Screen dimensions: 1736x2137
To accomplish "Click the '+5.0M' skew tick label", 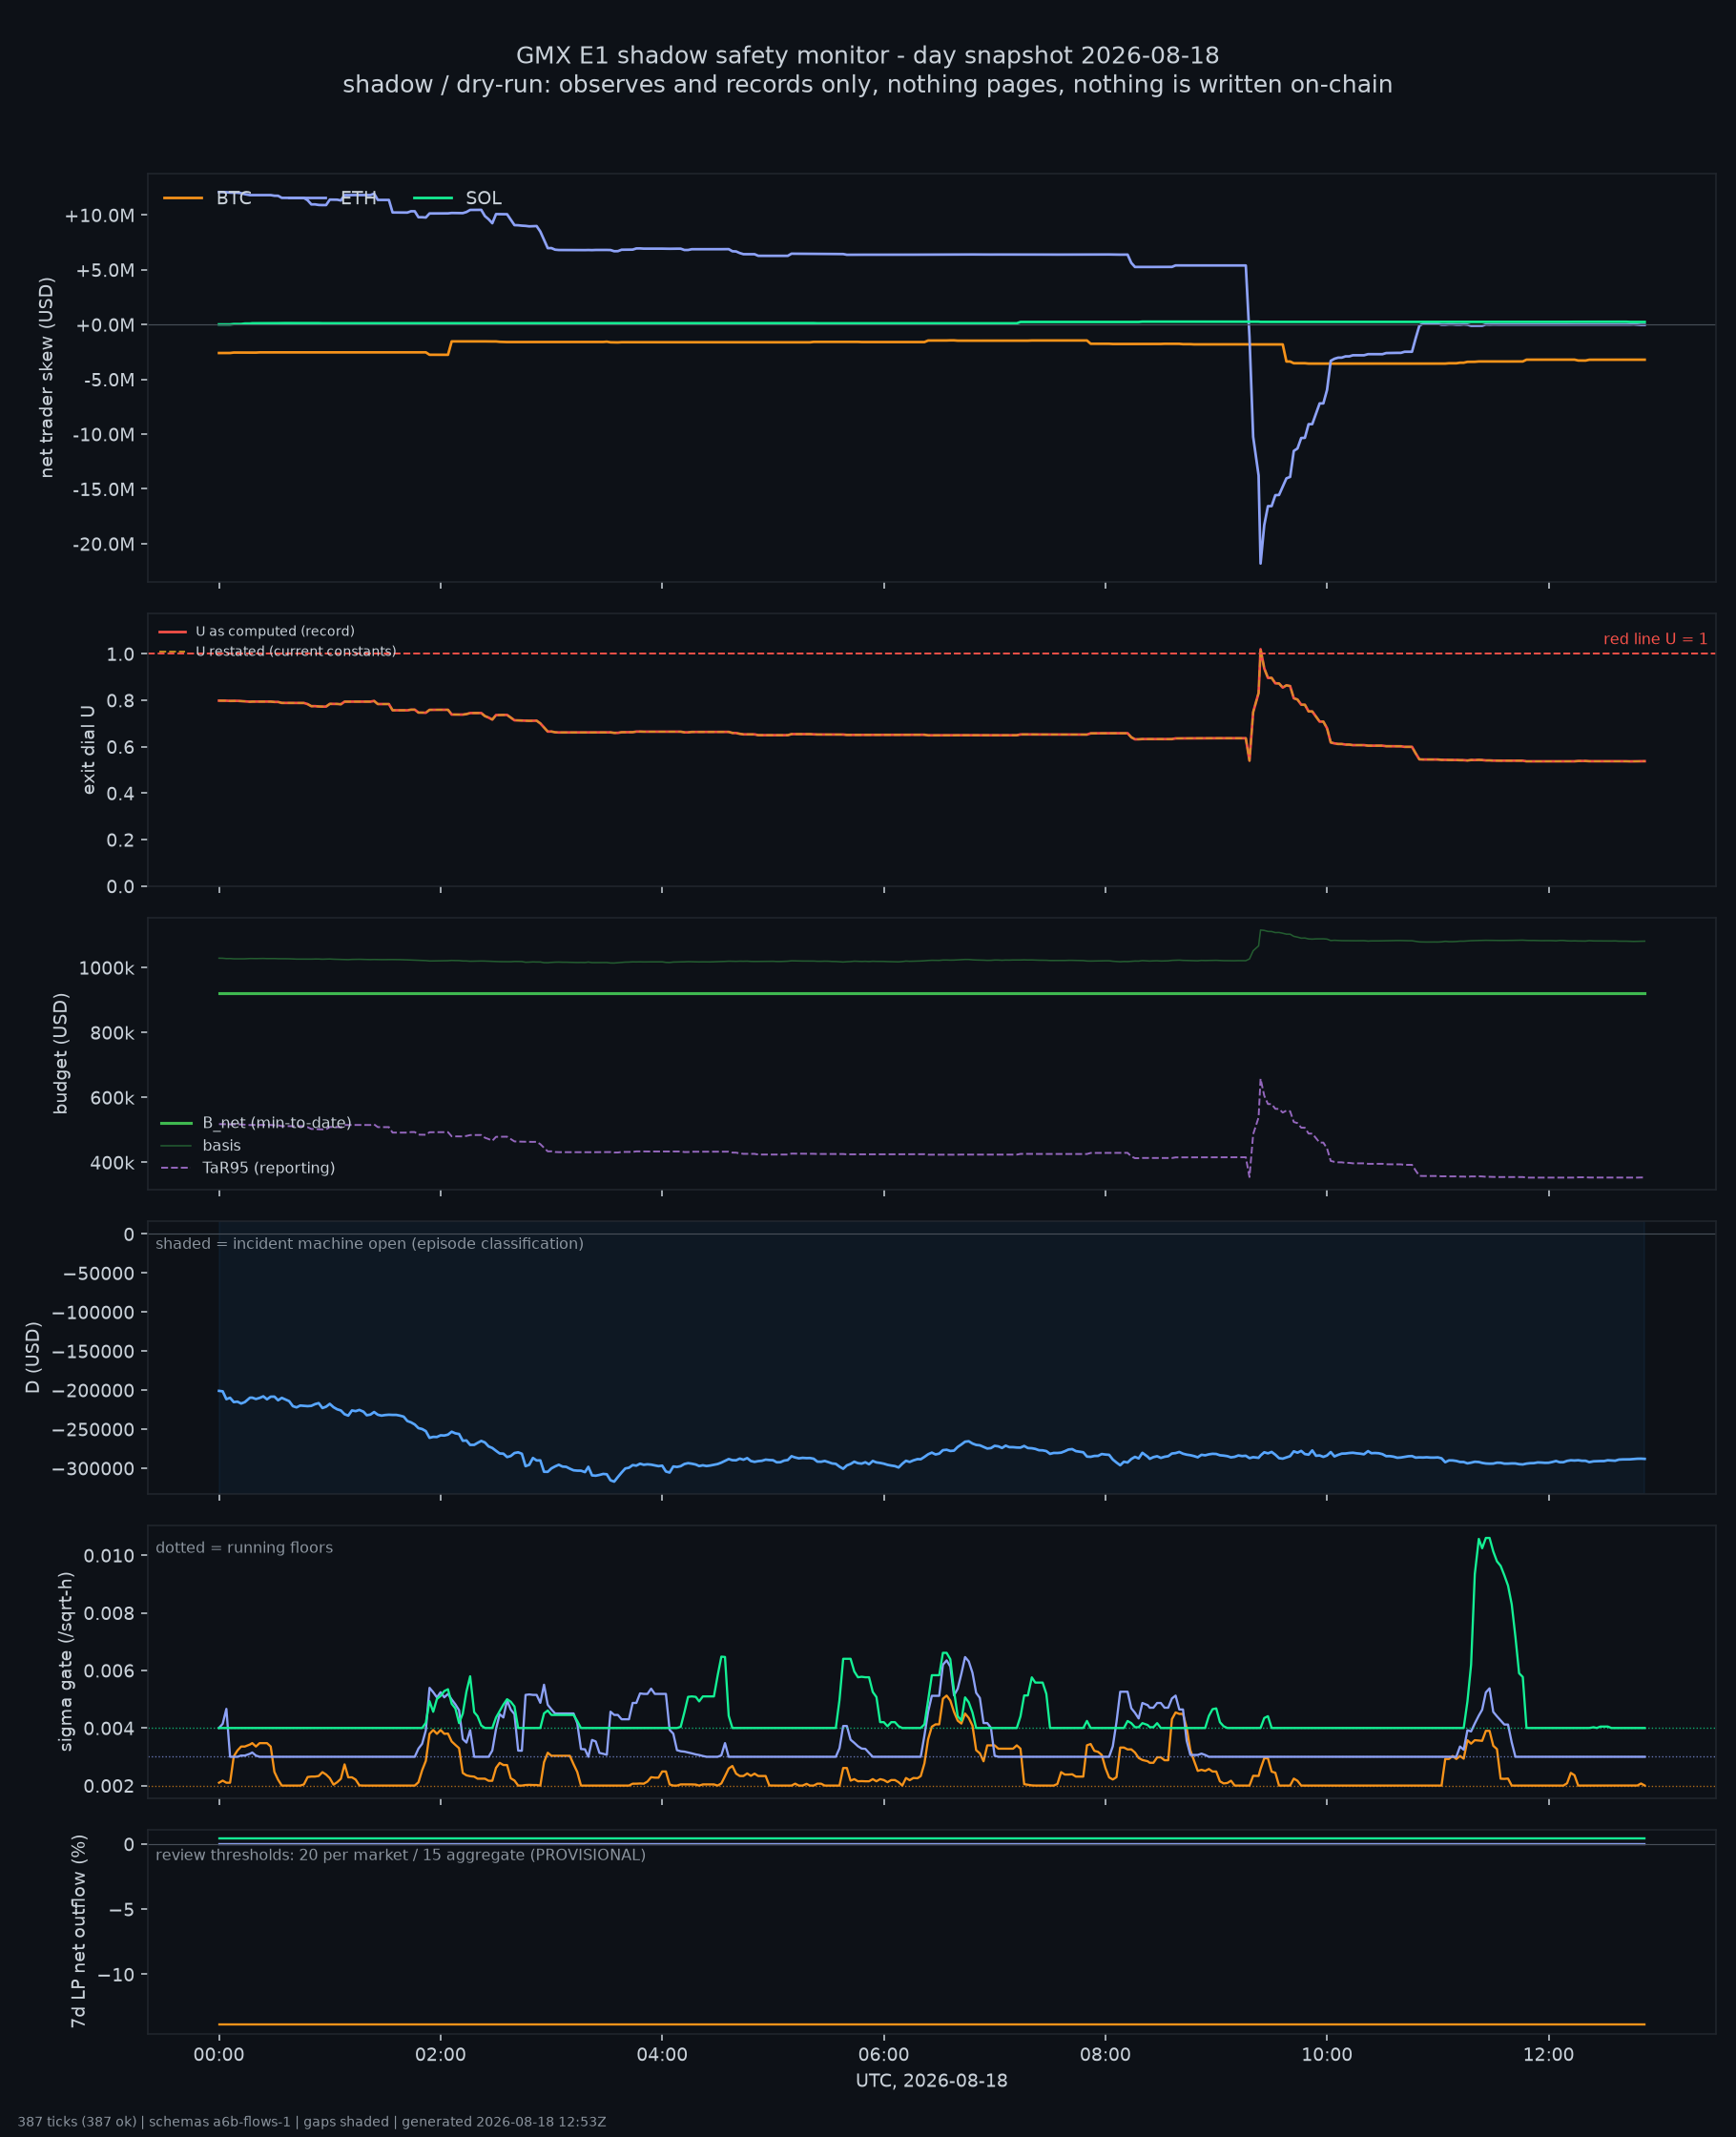I will [105, 271].
